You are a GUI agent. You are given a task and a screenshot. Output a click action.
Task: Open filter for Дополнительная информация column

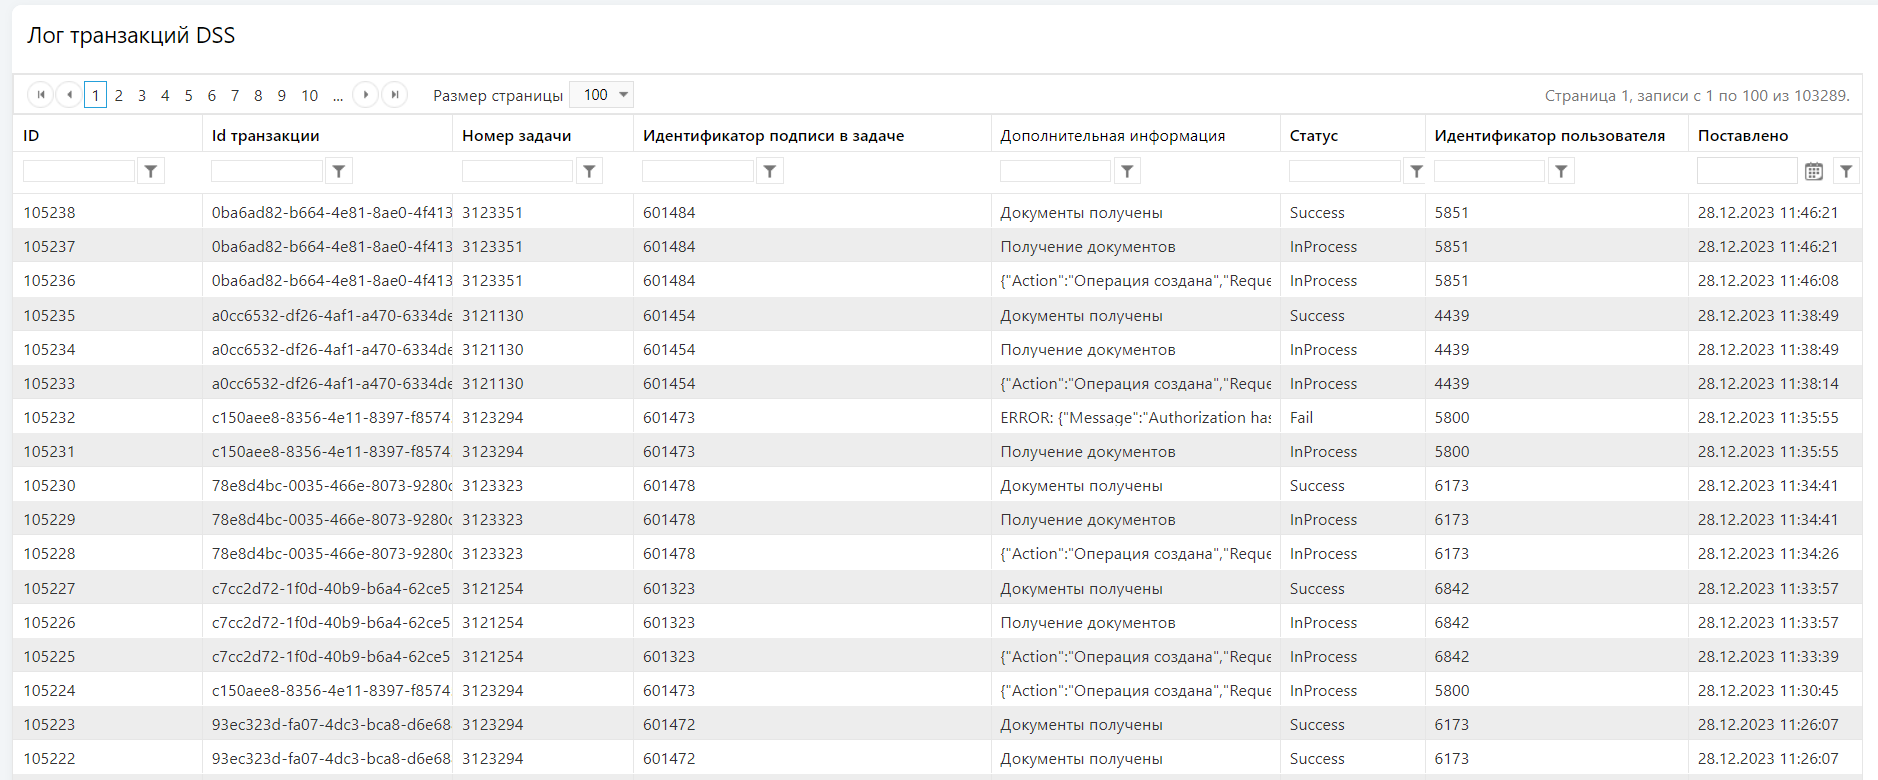click(x=1127, y=171)
